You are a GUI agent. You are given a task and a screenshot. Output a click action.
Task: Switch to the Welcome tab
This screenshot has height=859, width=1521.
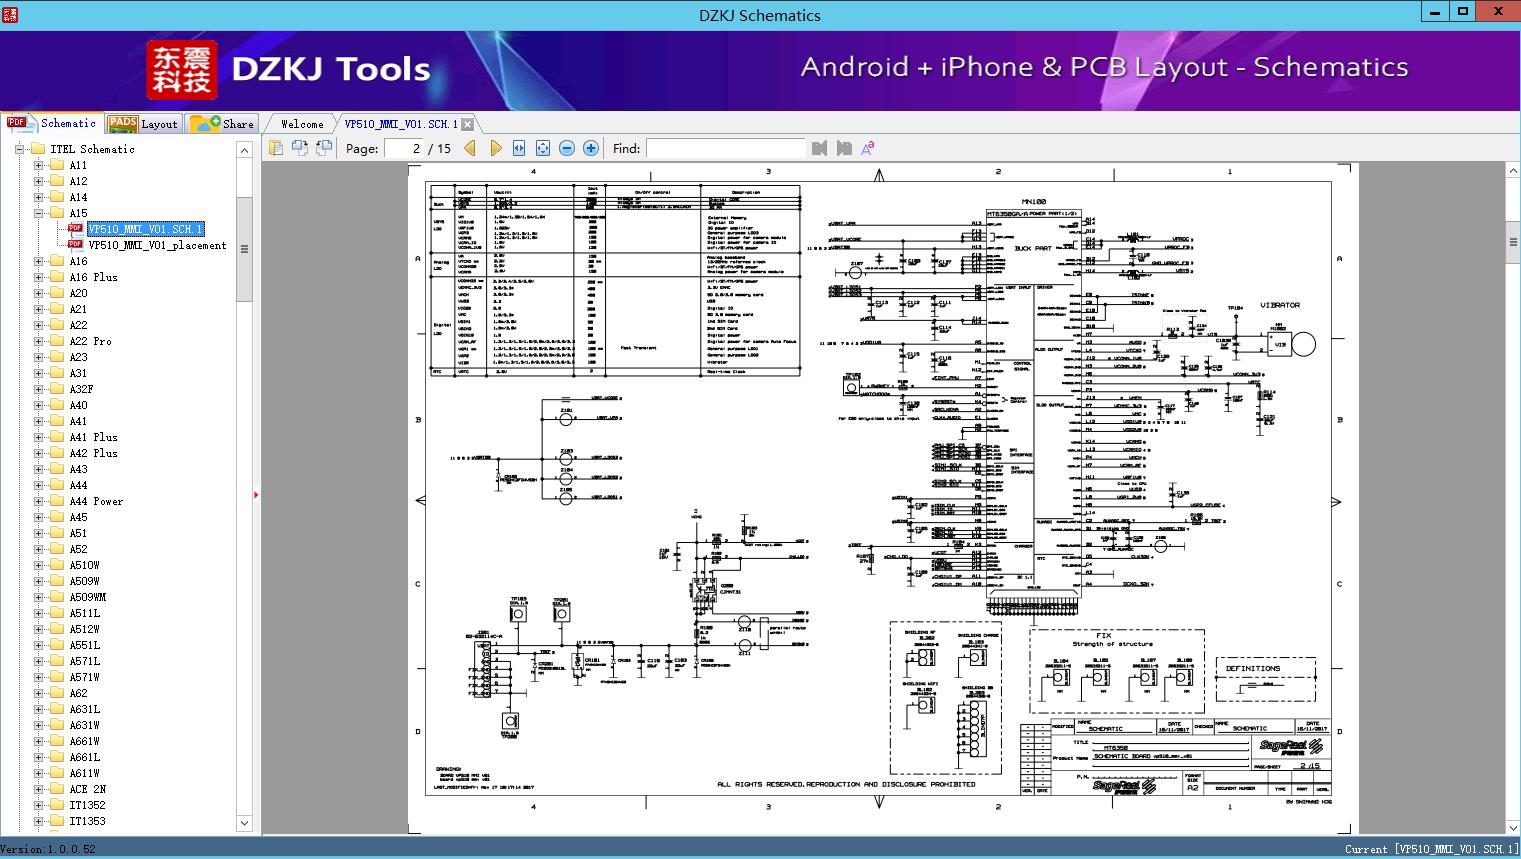click(302, 124)
